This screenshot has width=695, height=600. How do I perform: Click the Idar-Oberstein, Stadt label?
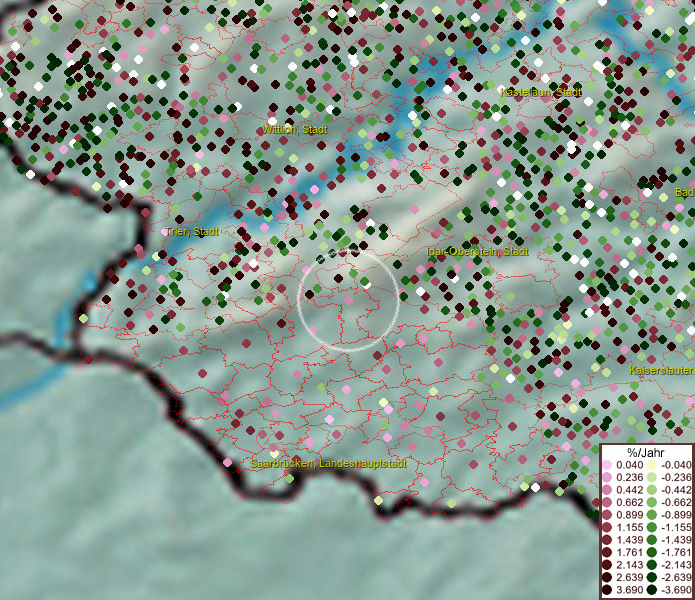478,251
